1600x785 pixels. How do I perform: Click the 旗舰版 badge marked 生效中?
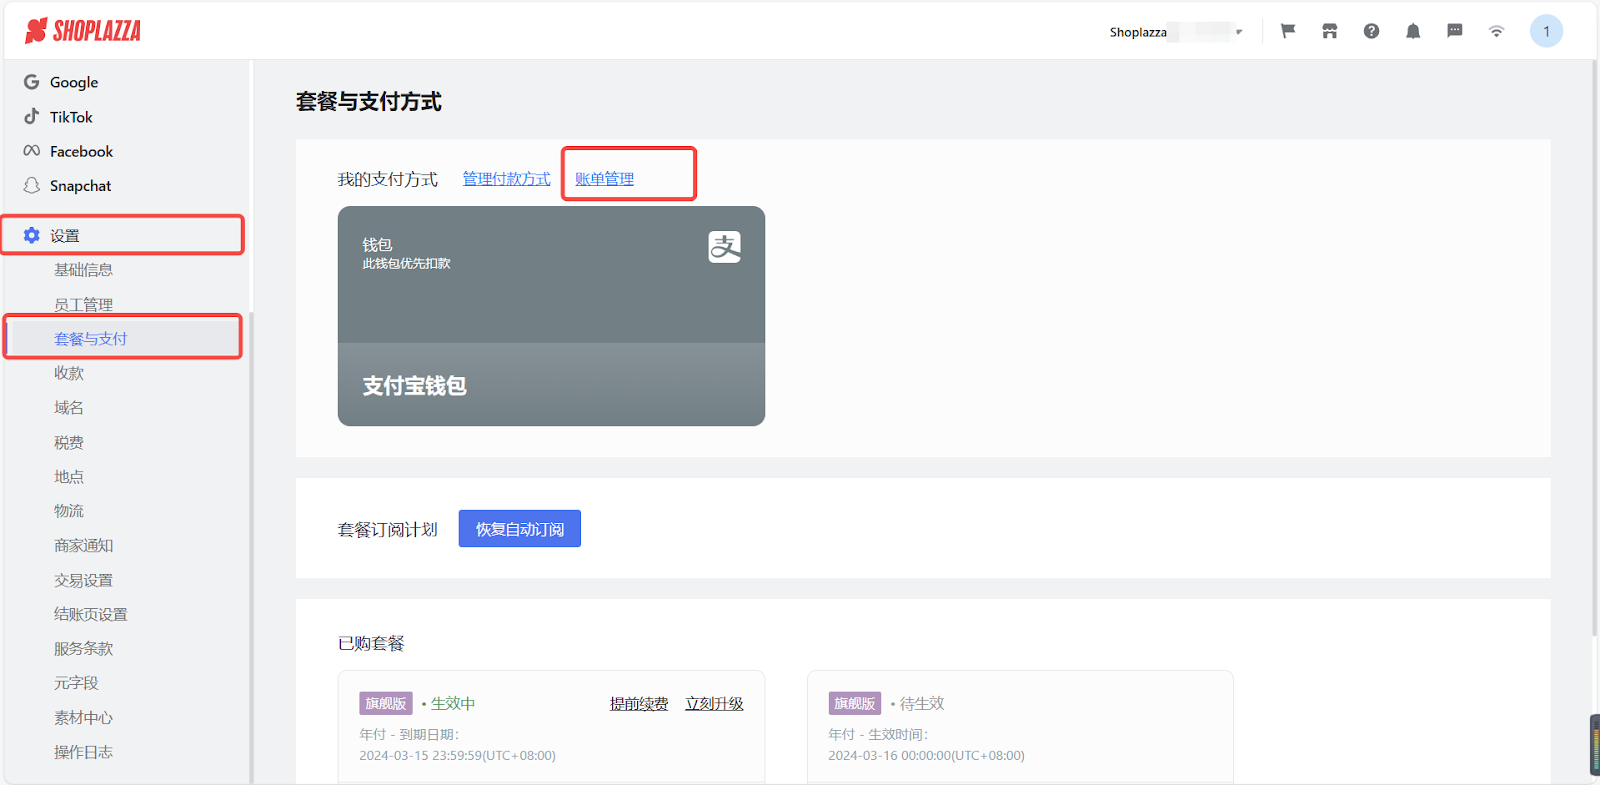386,704
